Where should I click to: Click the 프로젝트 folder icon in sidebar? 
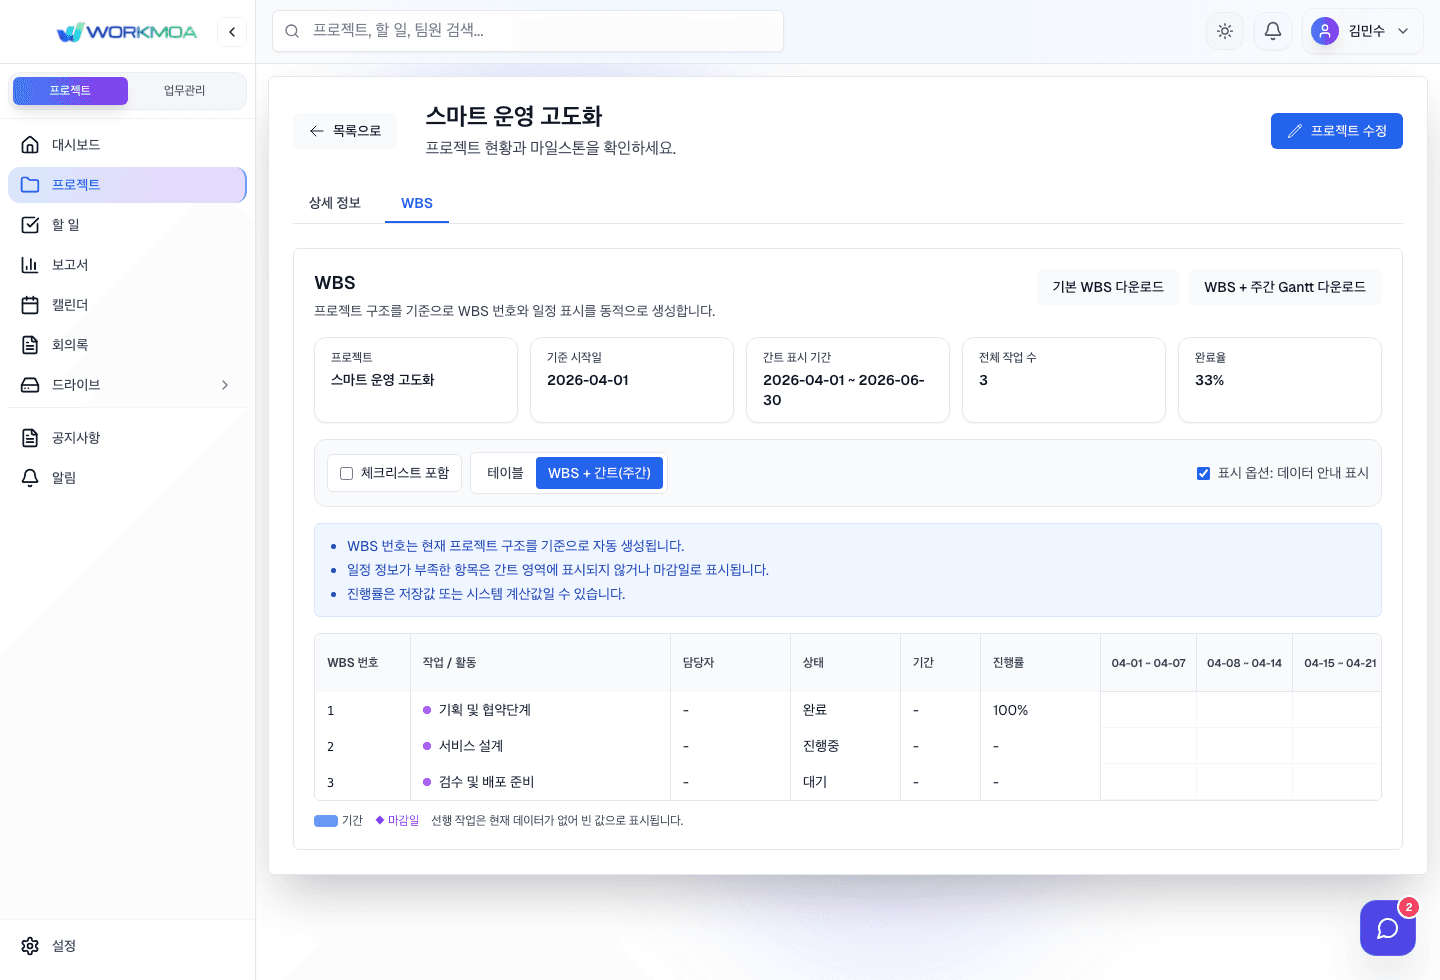(30, 185)
